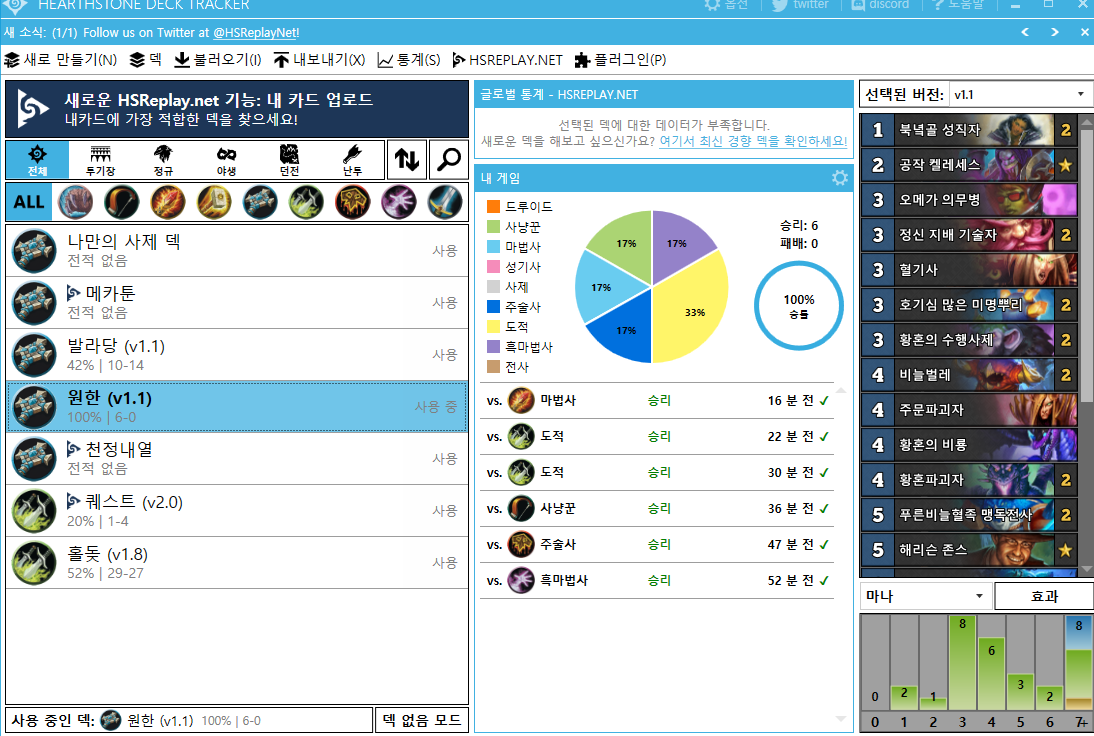Select the 해리슨 존스 card
The height and width of the screenshot is (736, 1094).
coord(969,550)
